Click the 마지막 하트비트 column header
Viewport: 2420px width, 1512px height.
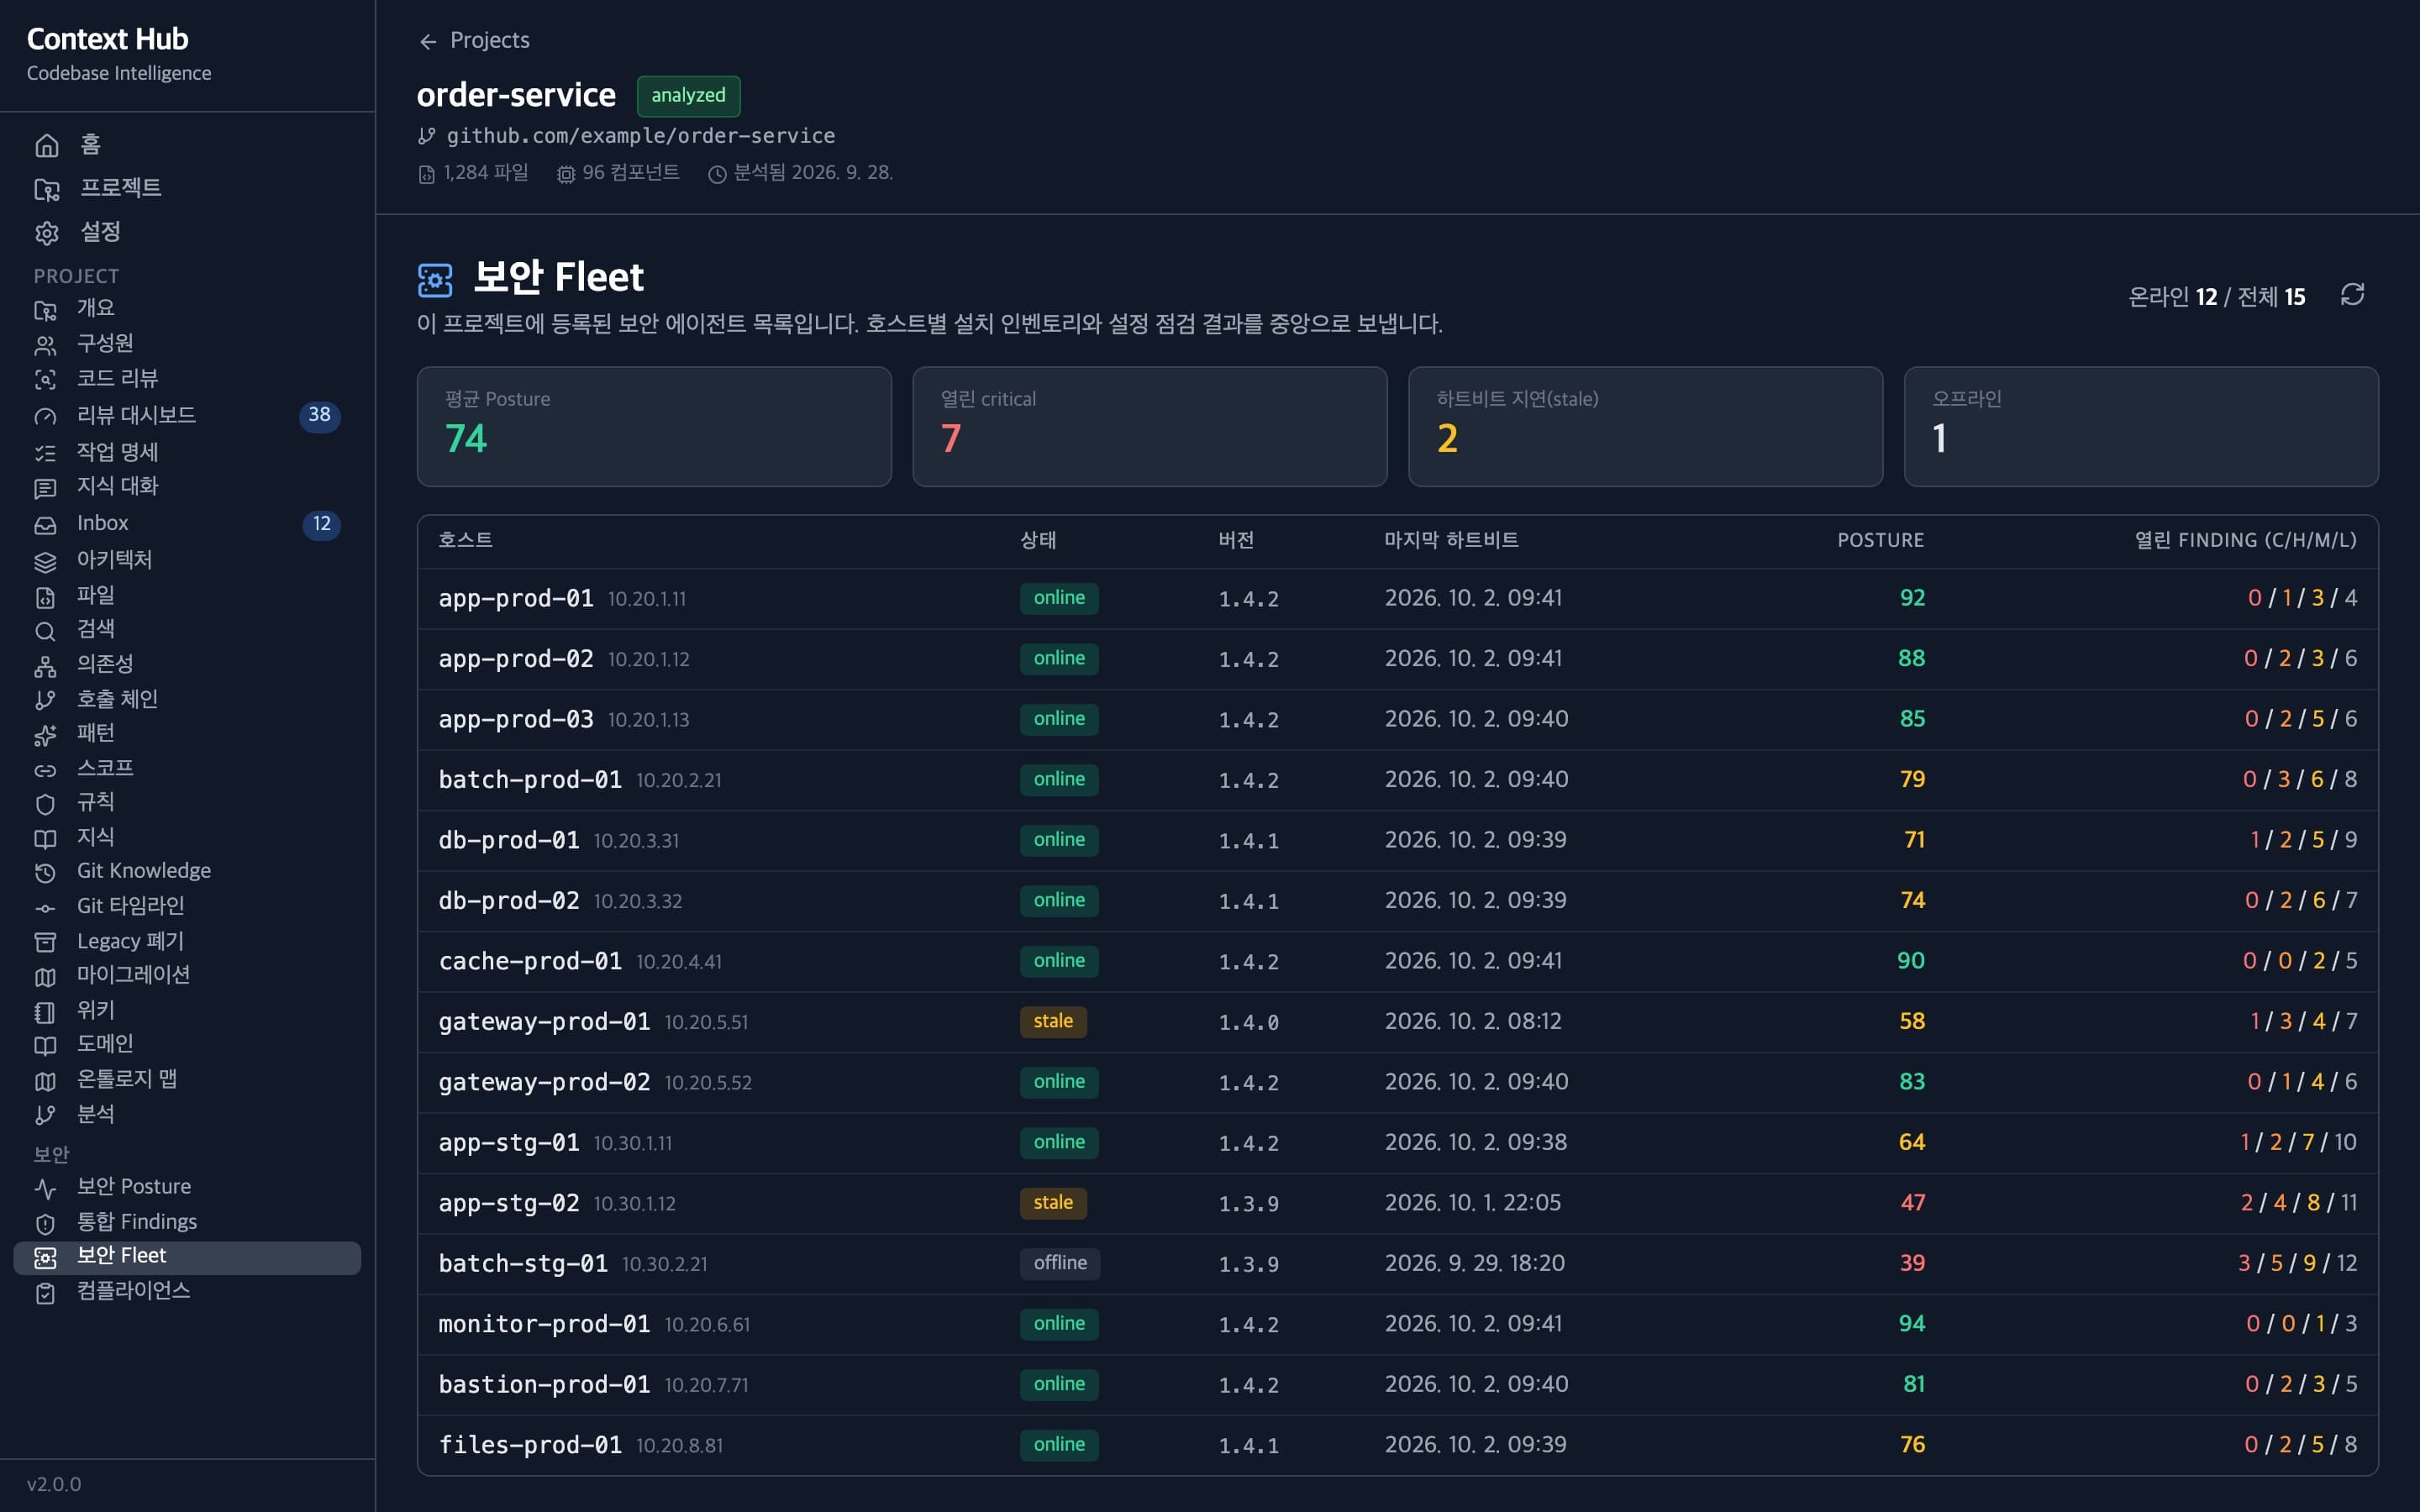1451,540
